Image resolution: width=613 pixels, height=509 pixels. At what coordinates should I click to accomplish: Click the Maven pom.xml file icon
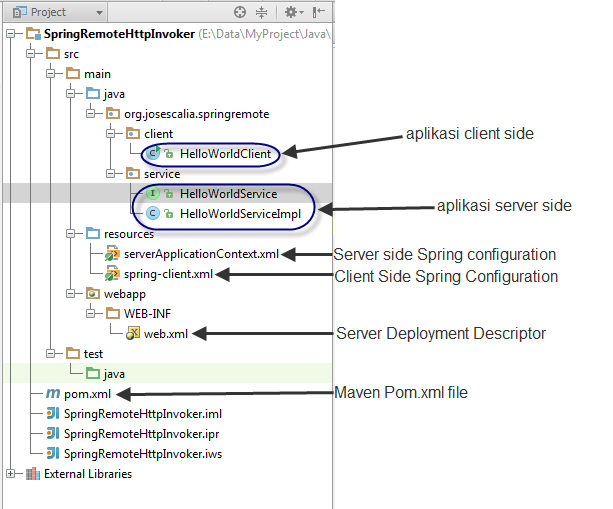53,393
